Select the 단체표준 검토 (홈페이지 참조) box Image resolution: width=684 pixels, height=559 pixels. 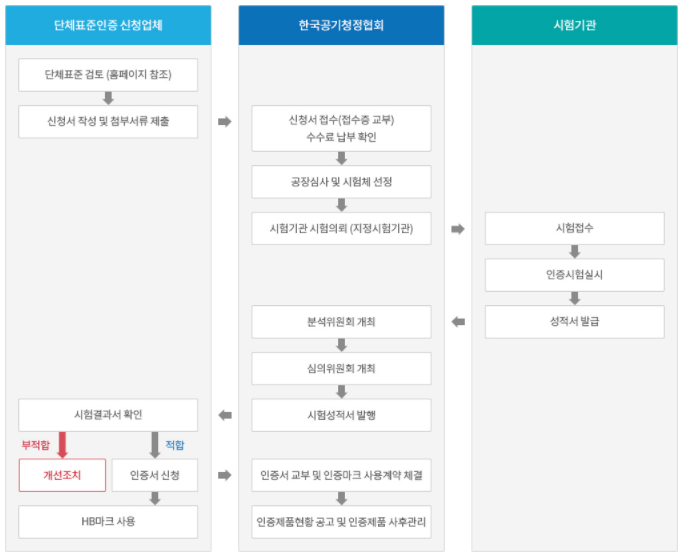108,75
